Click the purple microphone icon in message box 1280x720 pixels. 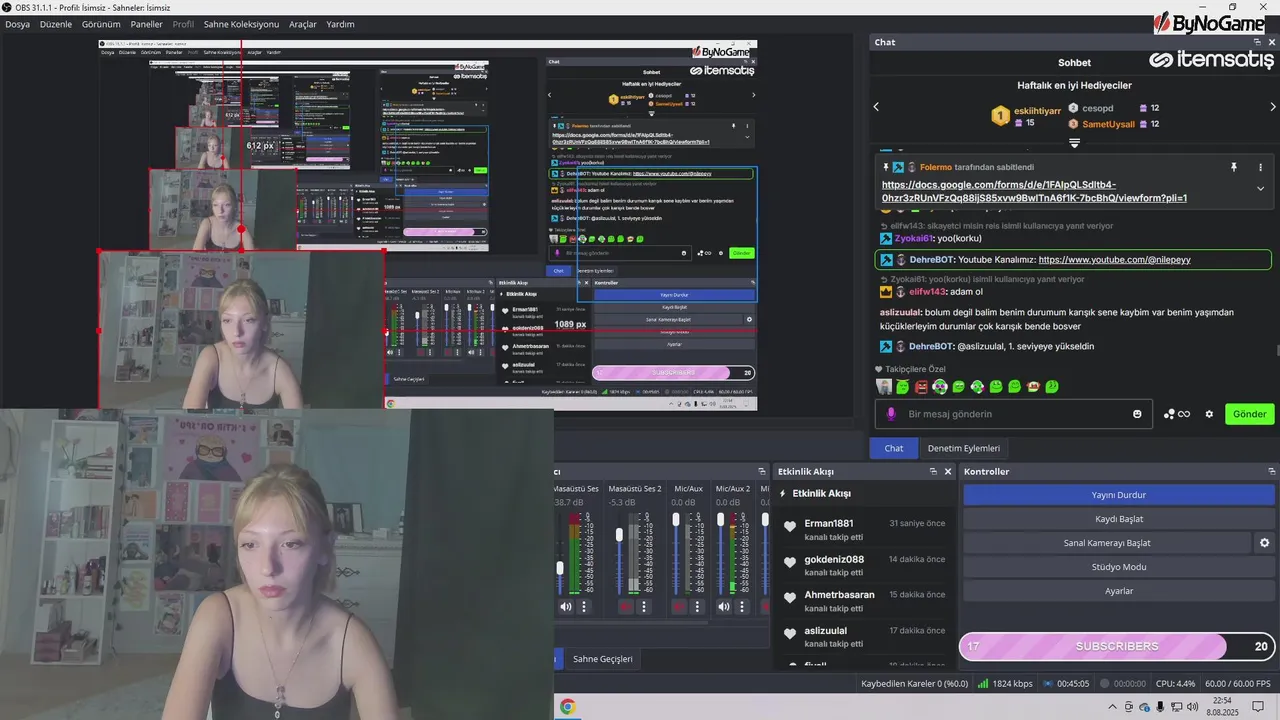tap(891, 414)
